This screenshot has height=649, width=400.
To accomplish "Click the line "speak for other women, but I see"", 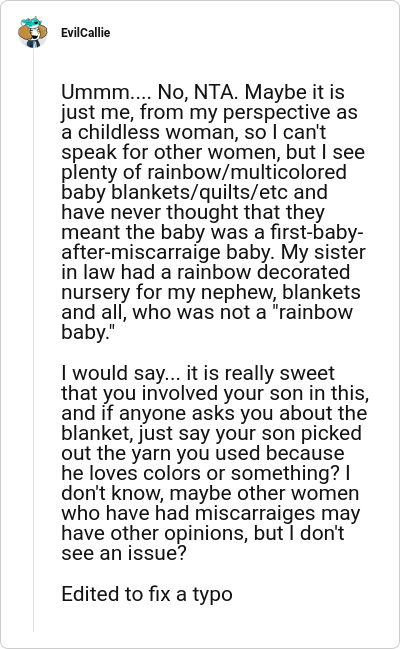I will 213,152.
